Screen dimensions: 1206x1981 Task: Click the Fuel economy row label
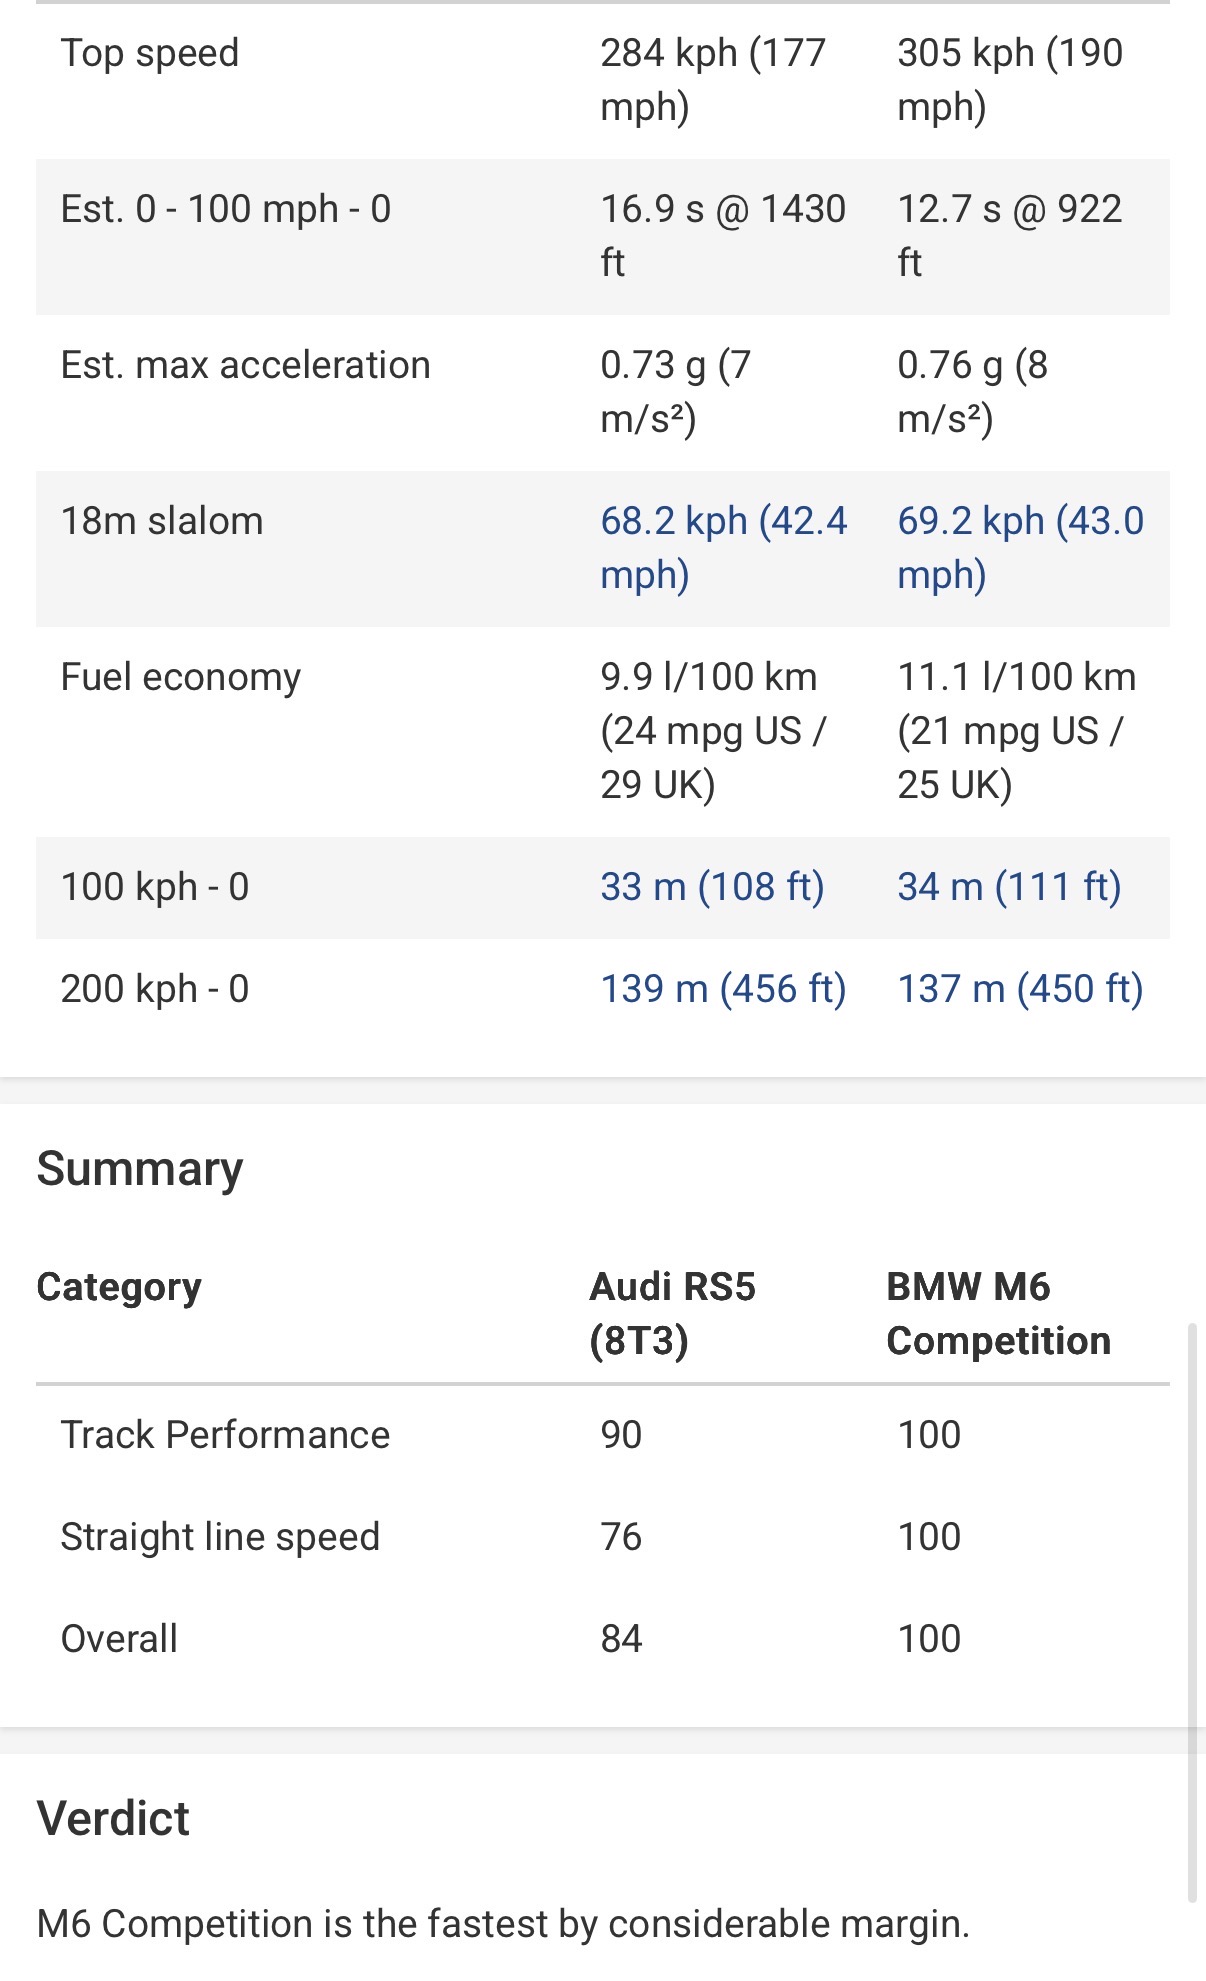pos(181,678)
